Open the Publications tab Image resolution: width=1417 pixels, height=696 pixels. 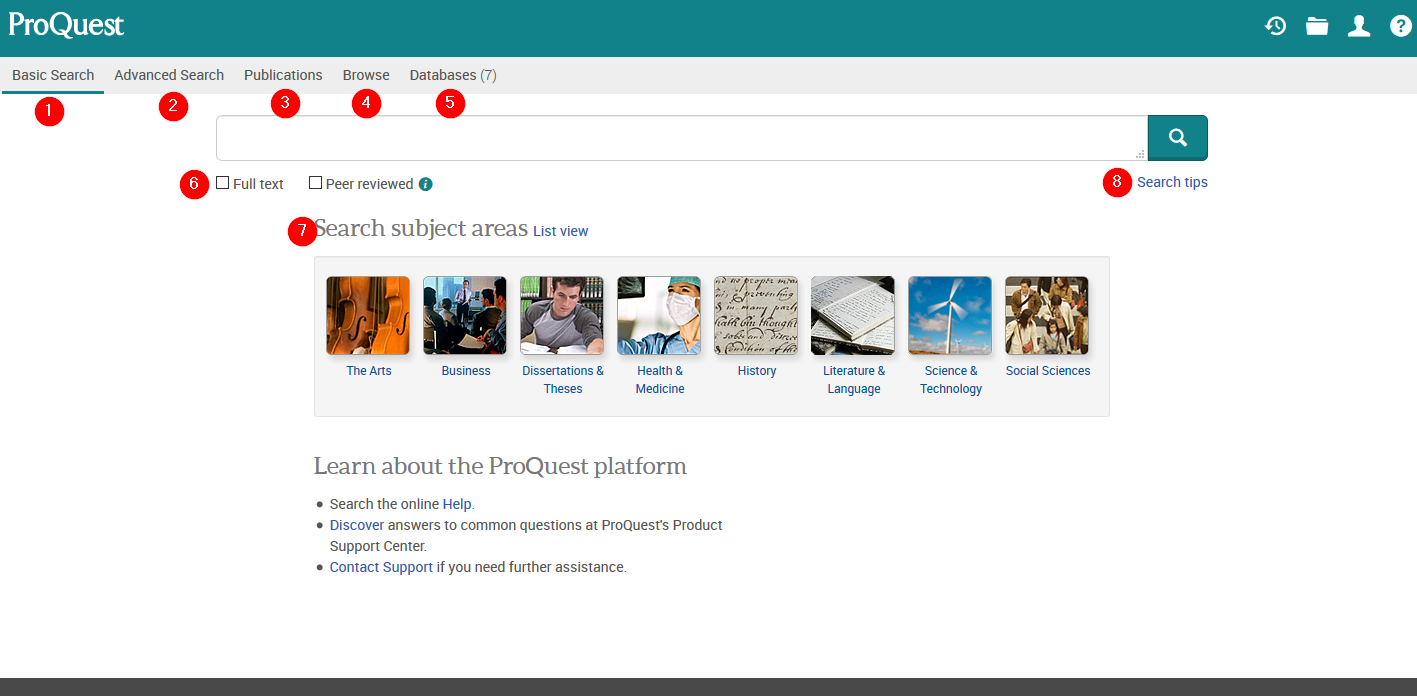pos(283,75)
